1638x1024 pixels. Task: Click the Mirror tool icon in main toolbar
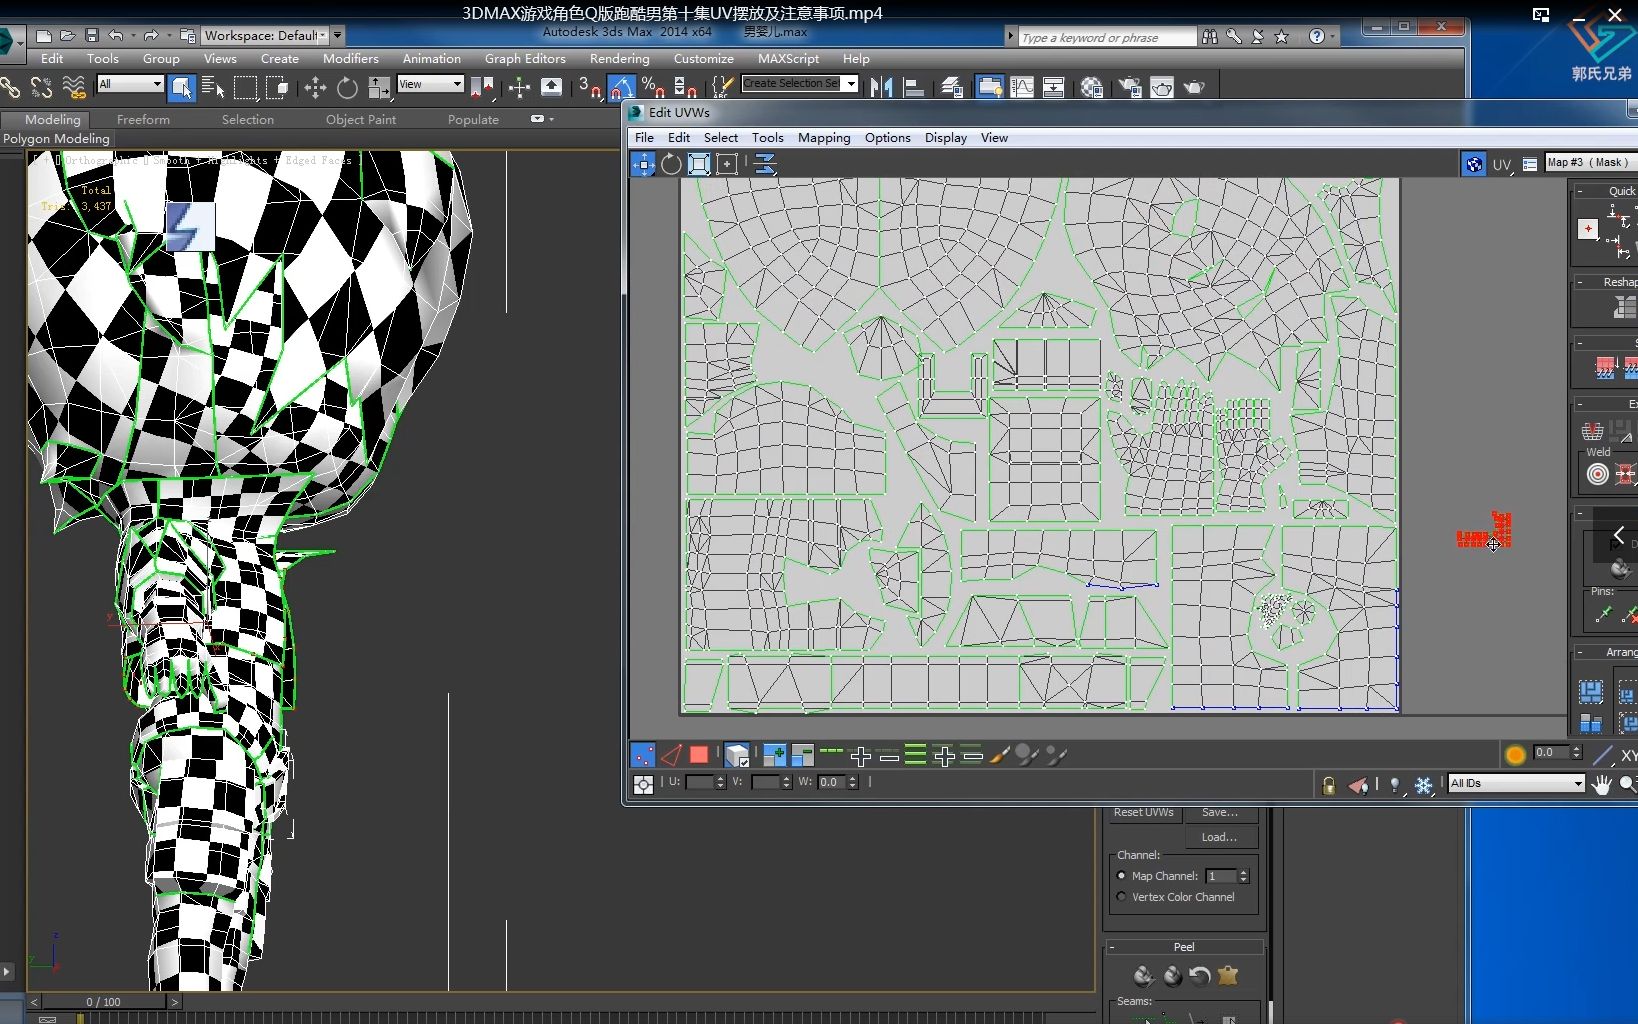(x=881, y=88)
